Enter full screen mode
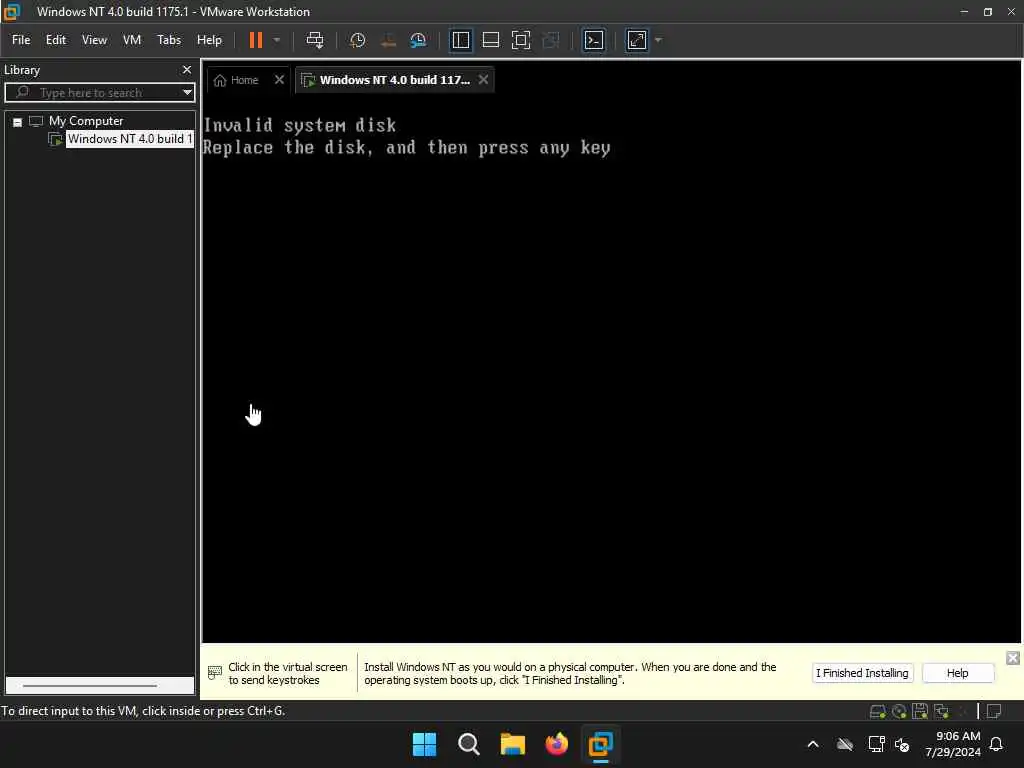Screen dimensions: 1024x768 point(520,40)
